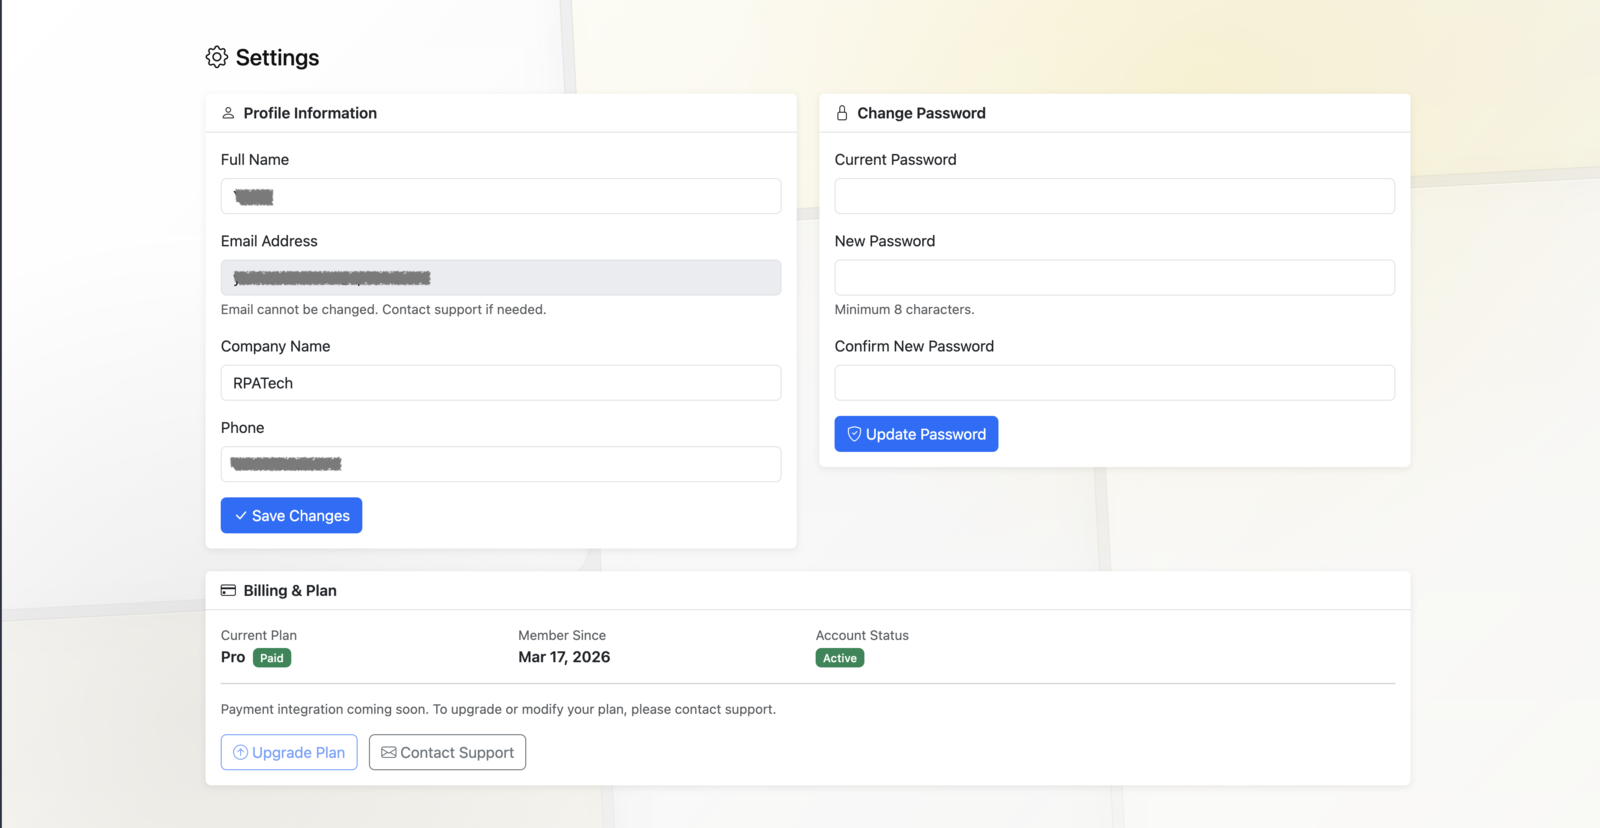Click the disabled Email Address field
The width and height of the screenshot is (1600, 828).
tap(501, 277)
